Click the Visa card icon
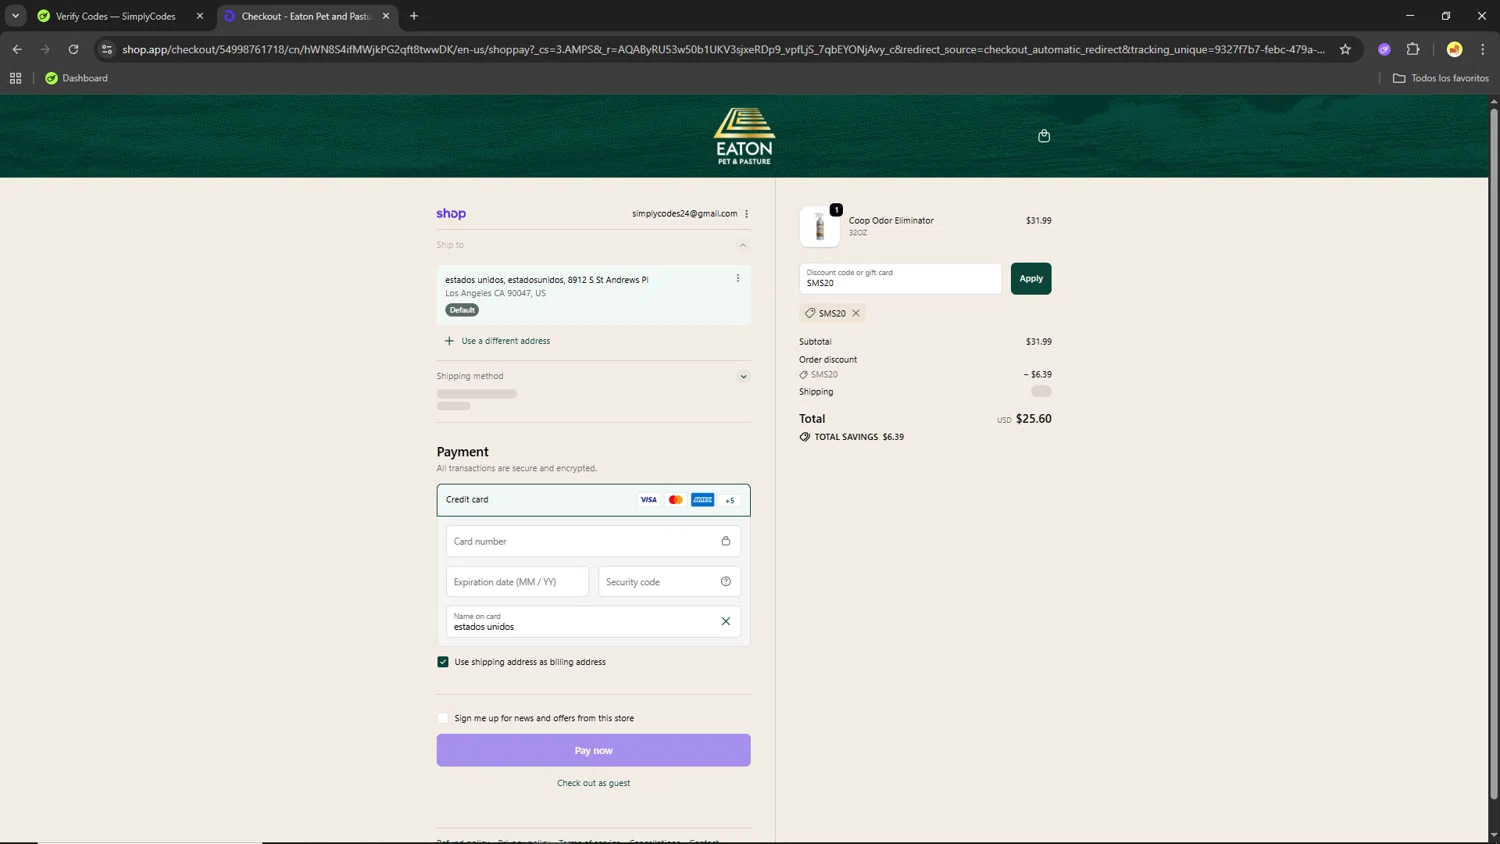The image size is (1500, 844). [x=649, y=500]
